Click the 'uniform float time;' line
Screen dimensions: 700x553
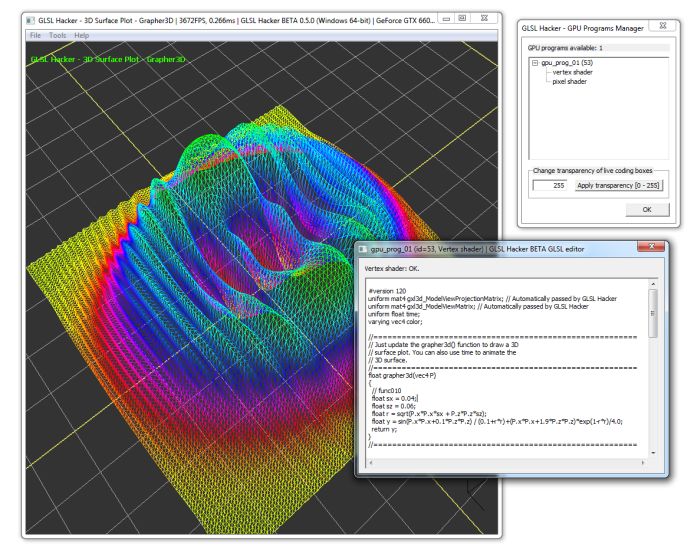394,314
